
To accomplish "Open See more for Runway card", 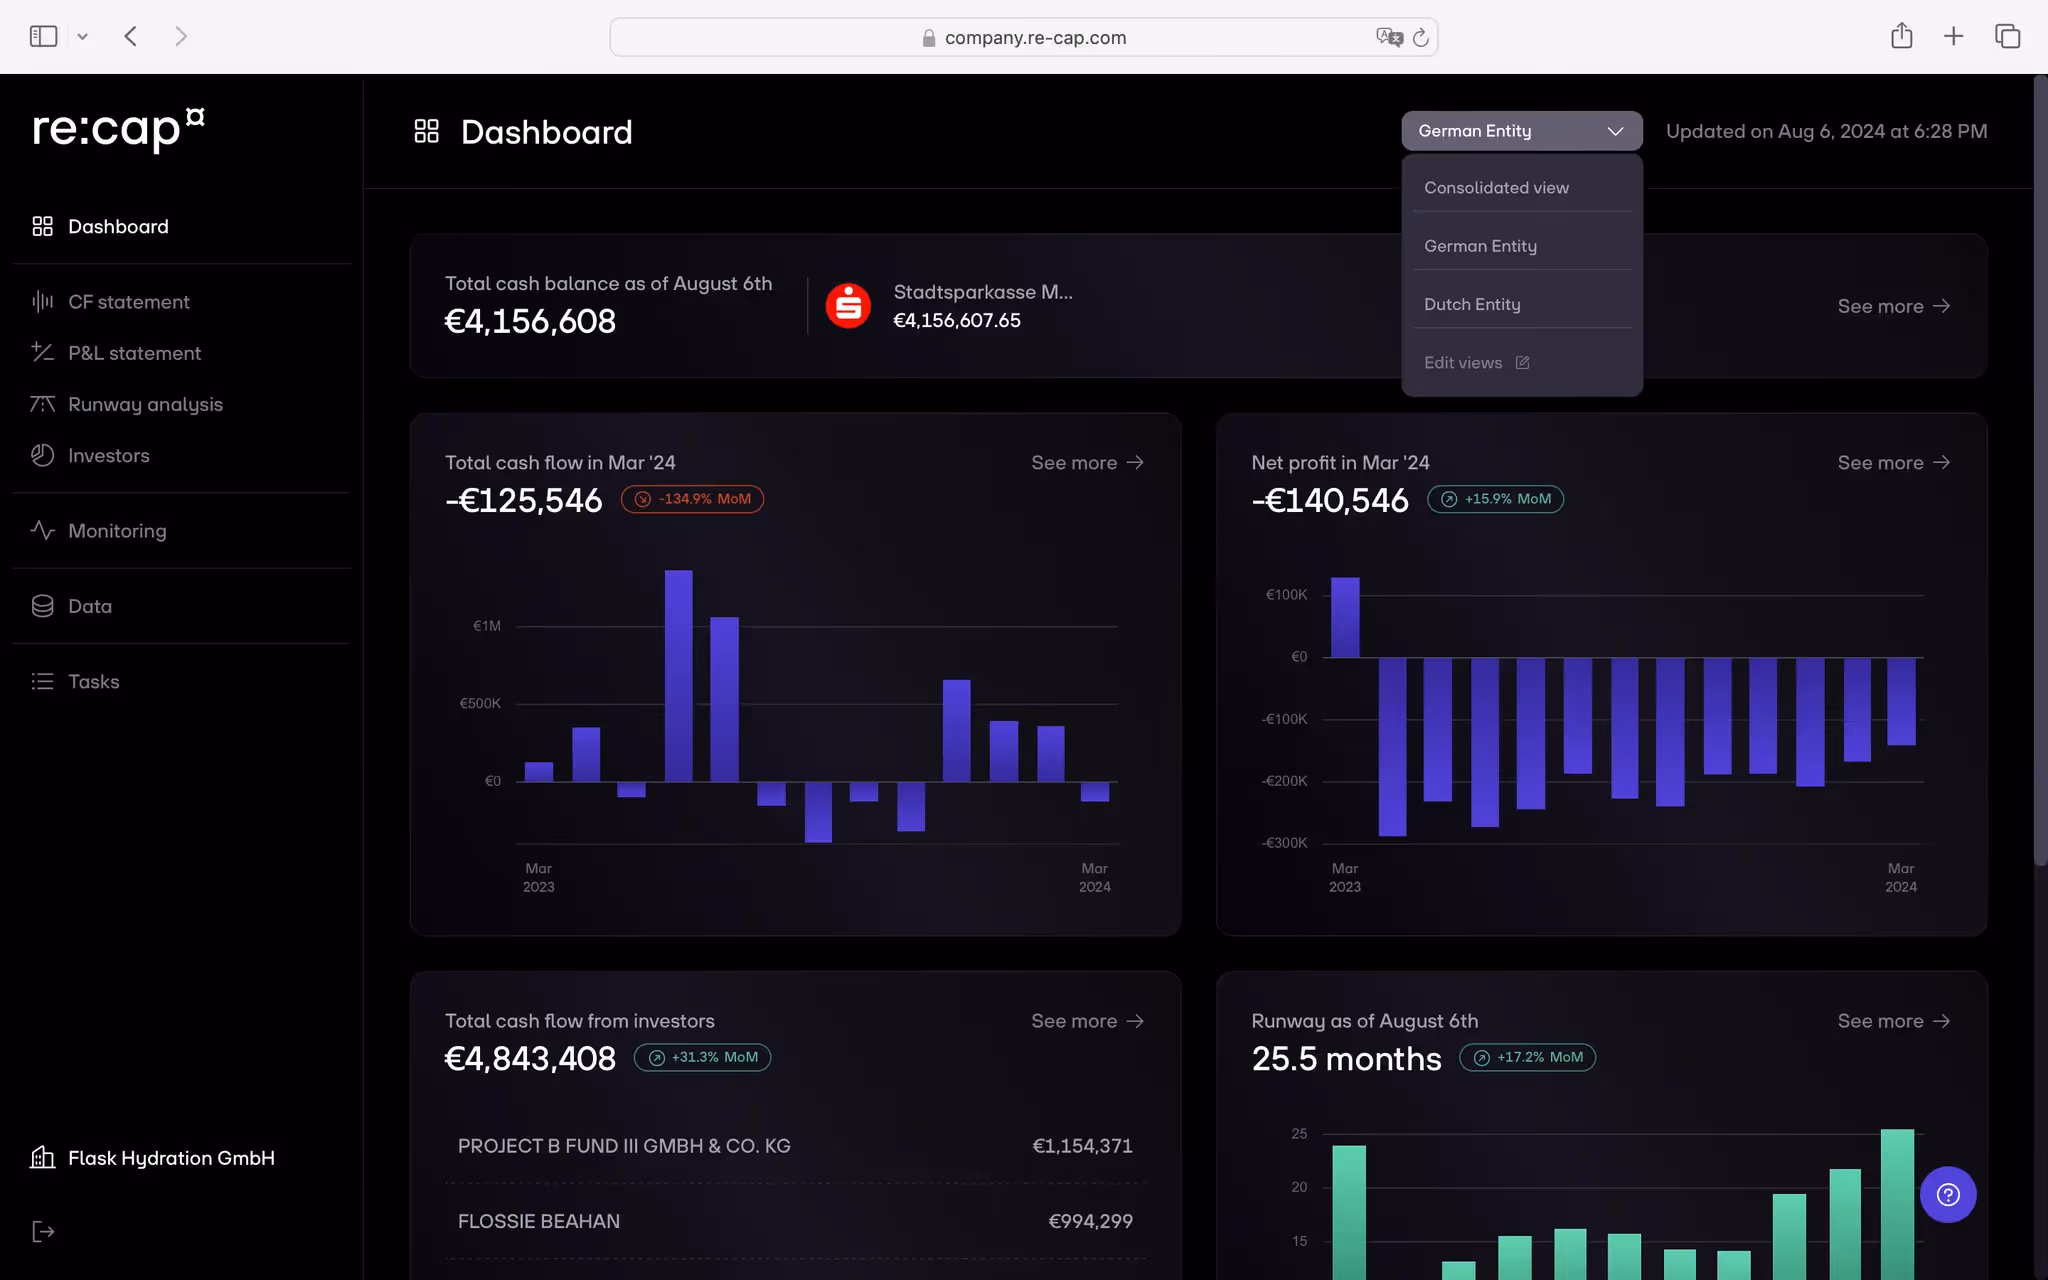I will coord(1893,1021).
